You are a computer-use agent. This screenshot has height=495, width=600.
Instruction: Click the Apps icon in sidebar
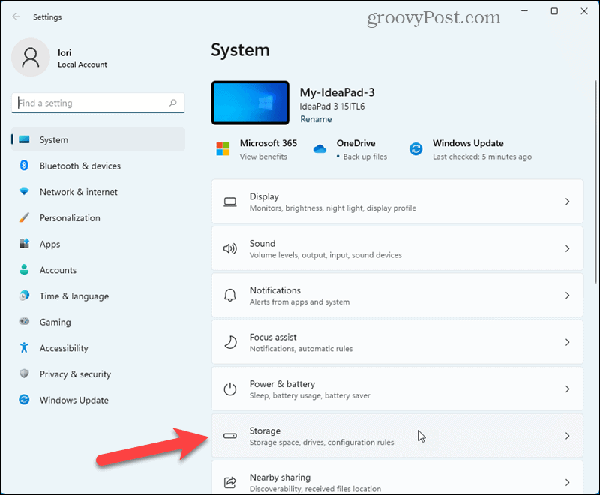coord(24,244)
